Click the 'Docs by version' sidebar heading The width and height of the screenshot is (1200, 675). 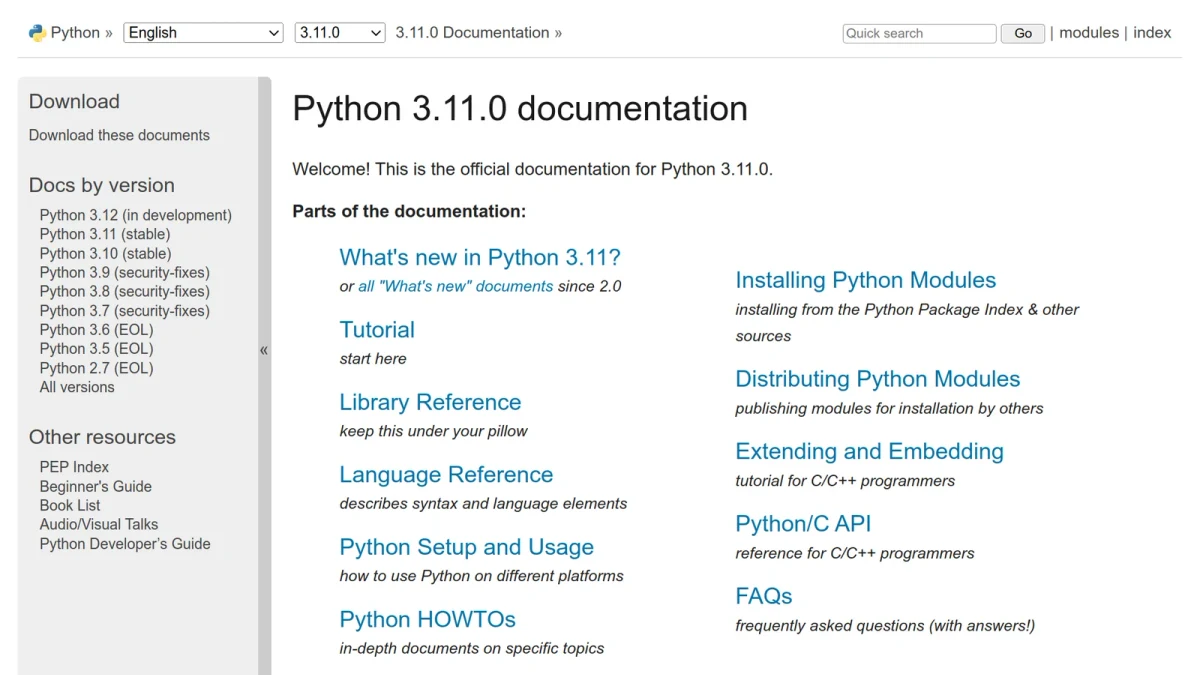[102, 185]
